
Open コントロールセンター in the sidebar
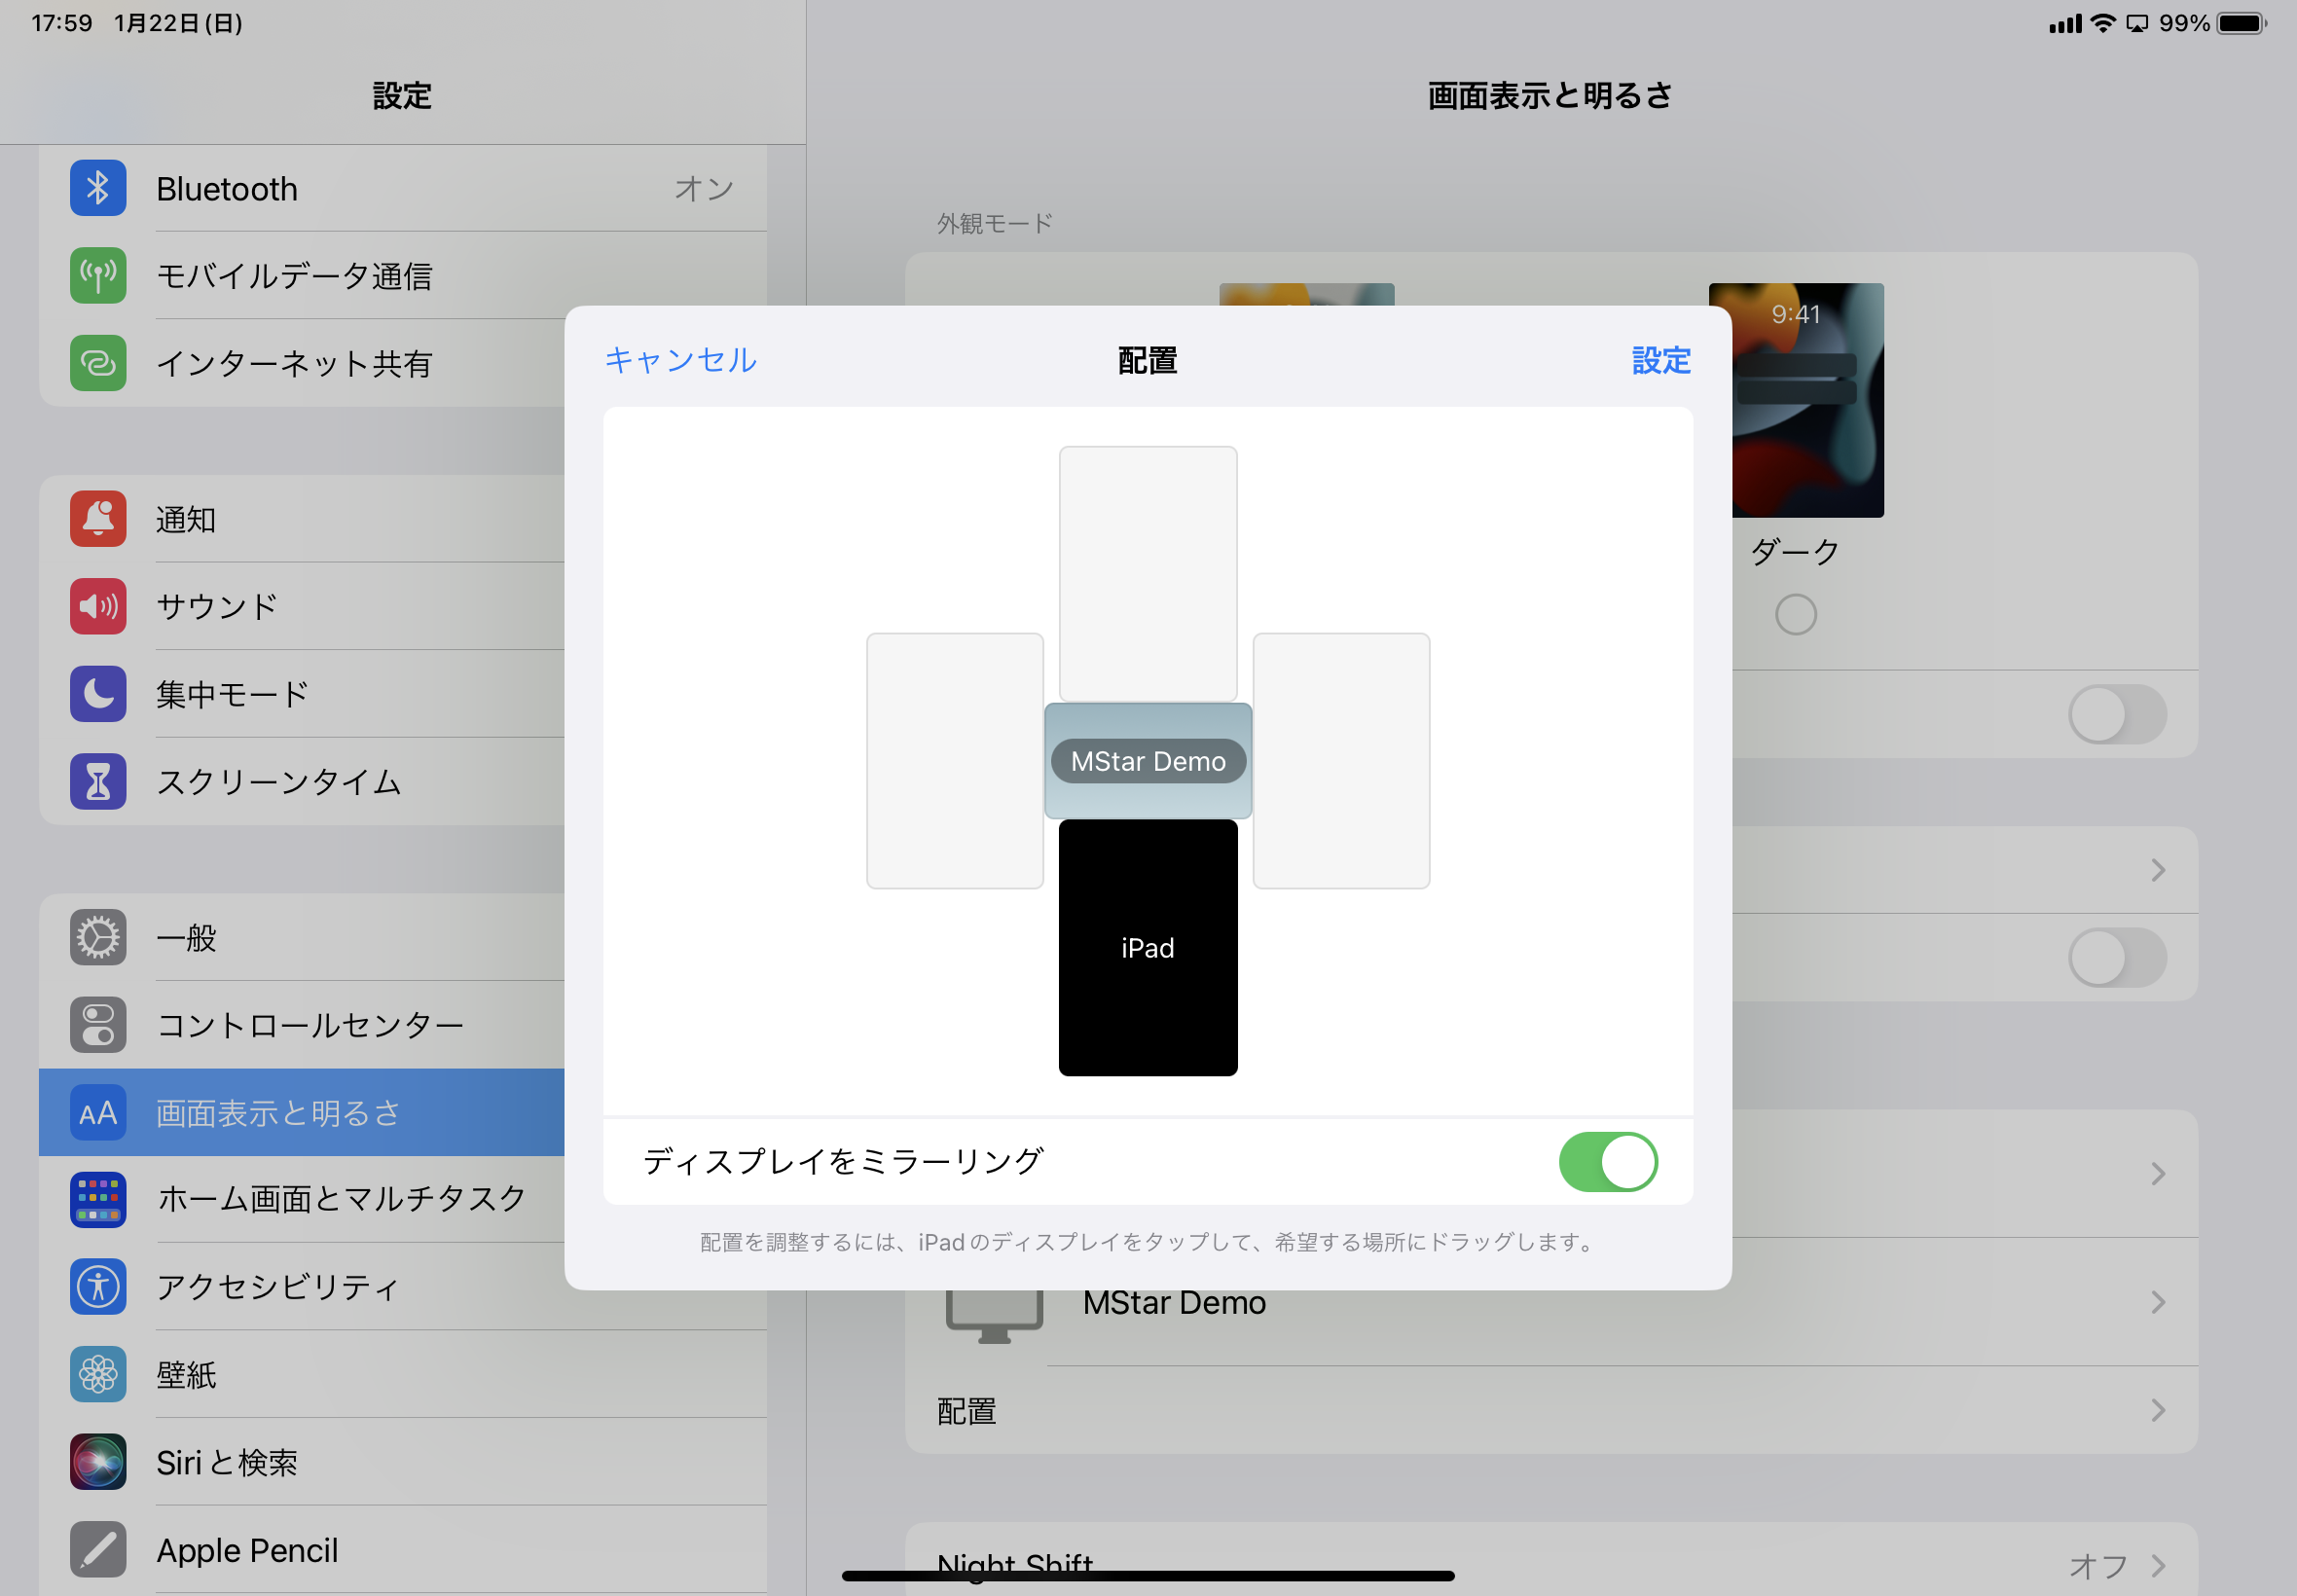310,1025
